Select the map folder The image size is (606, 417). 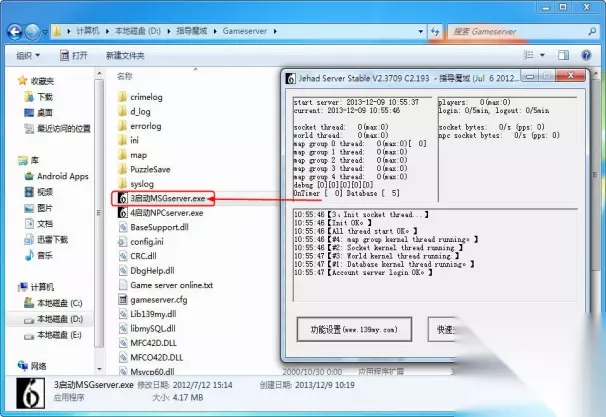coord(132,155)
